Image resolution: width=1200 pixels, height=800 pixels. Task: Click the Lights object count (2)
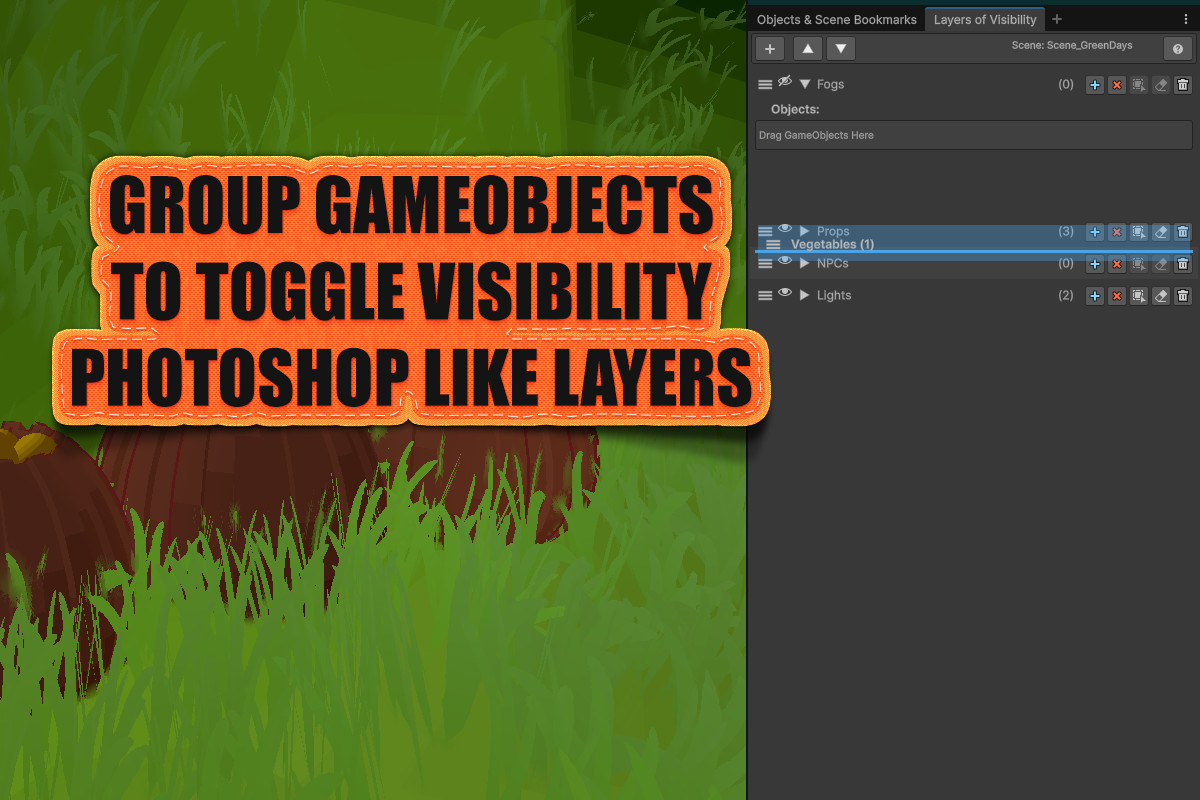point(1066,295)
